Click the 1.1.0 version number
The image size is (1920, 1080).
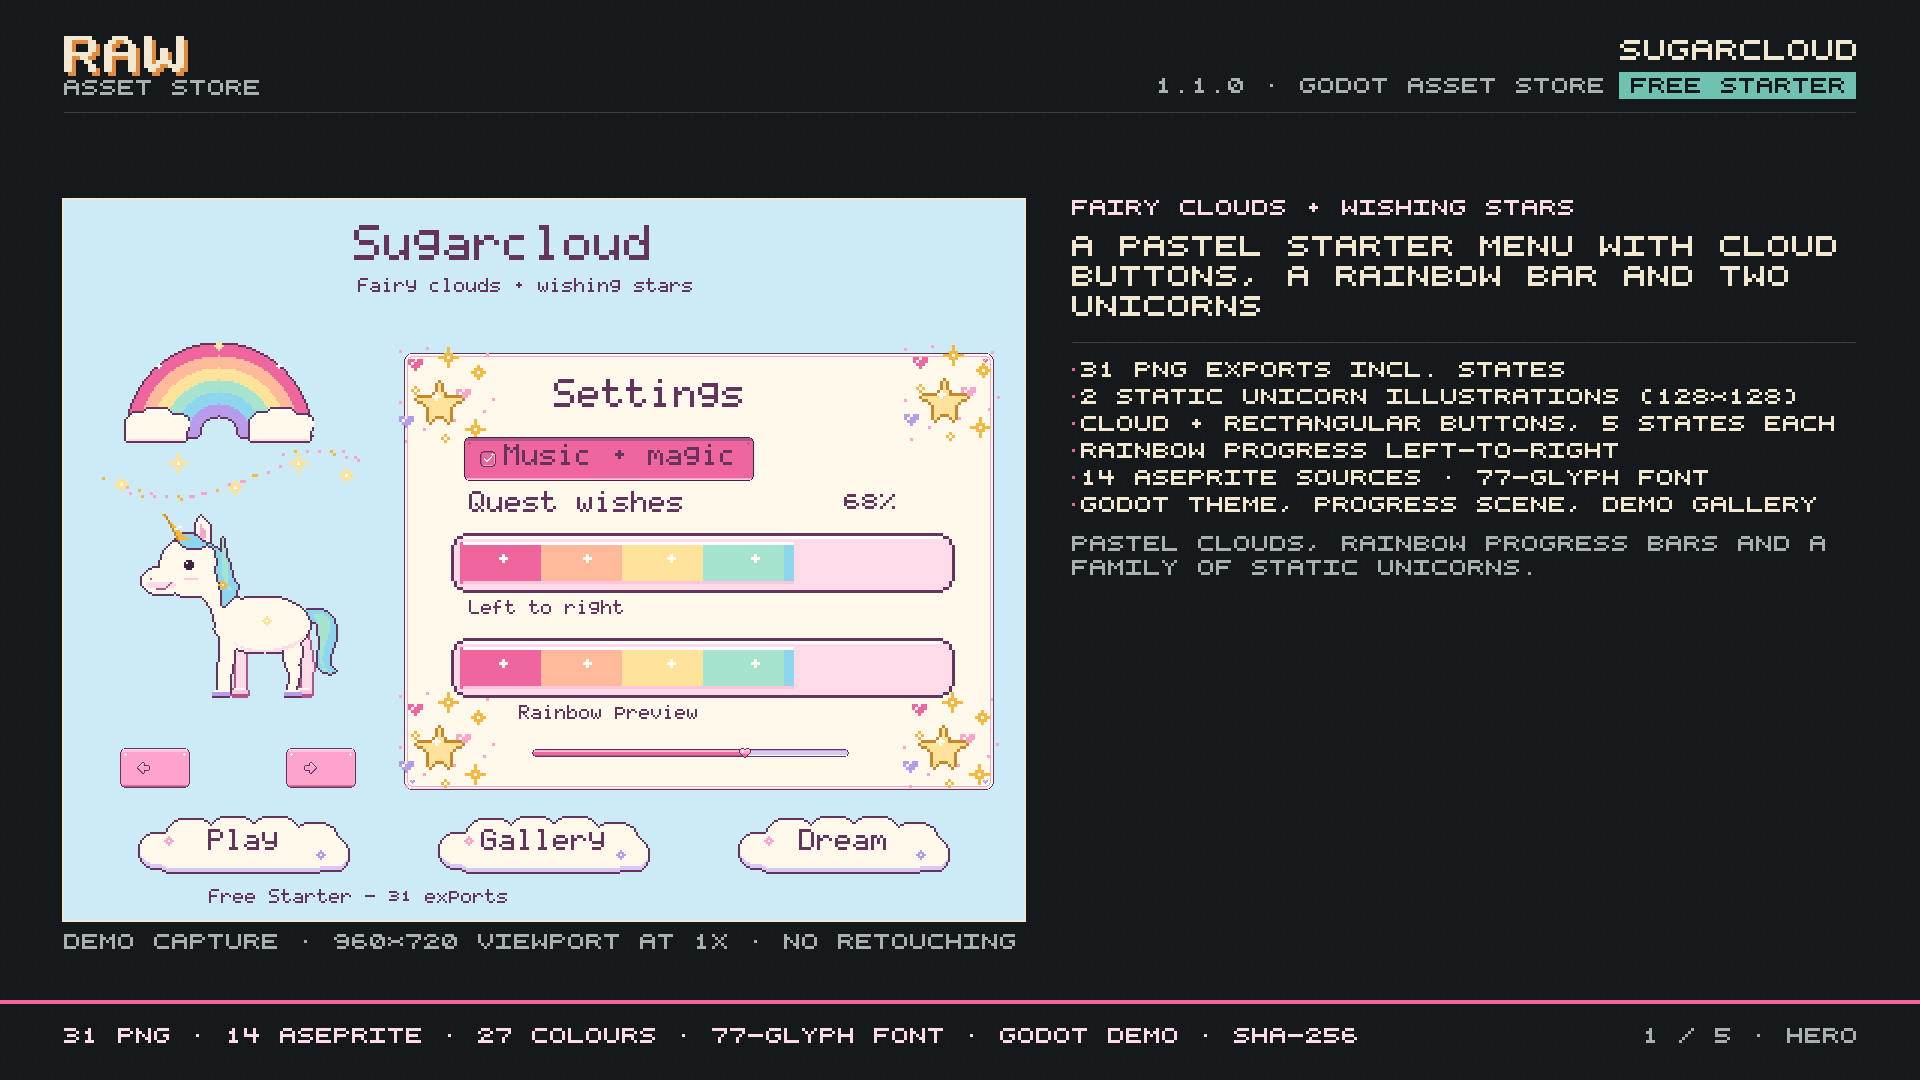[x=1200, y=86]
